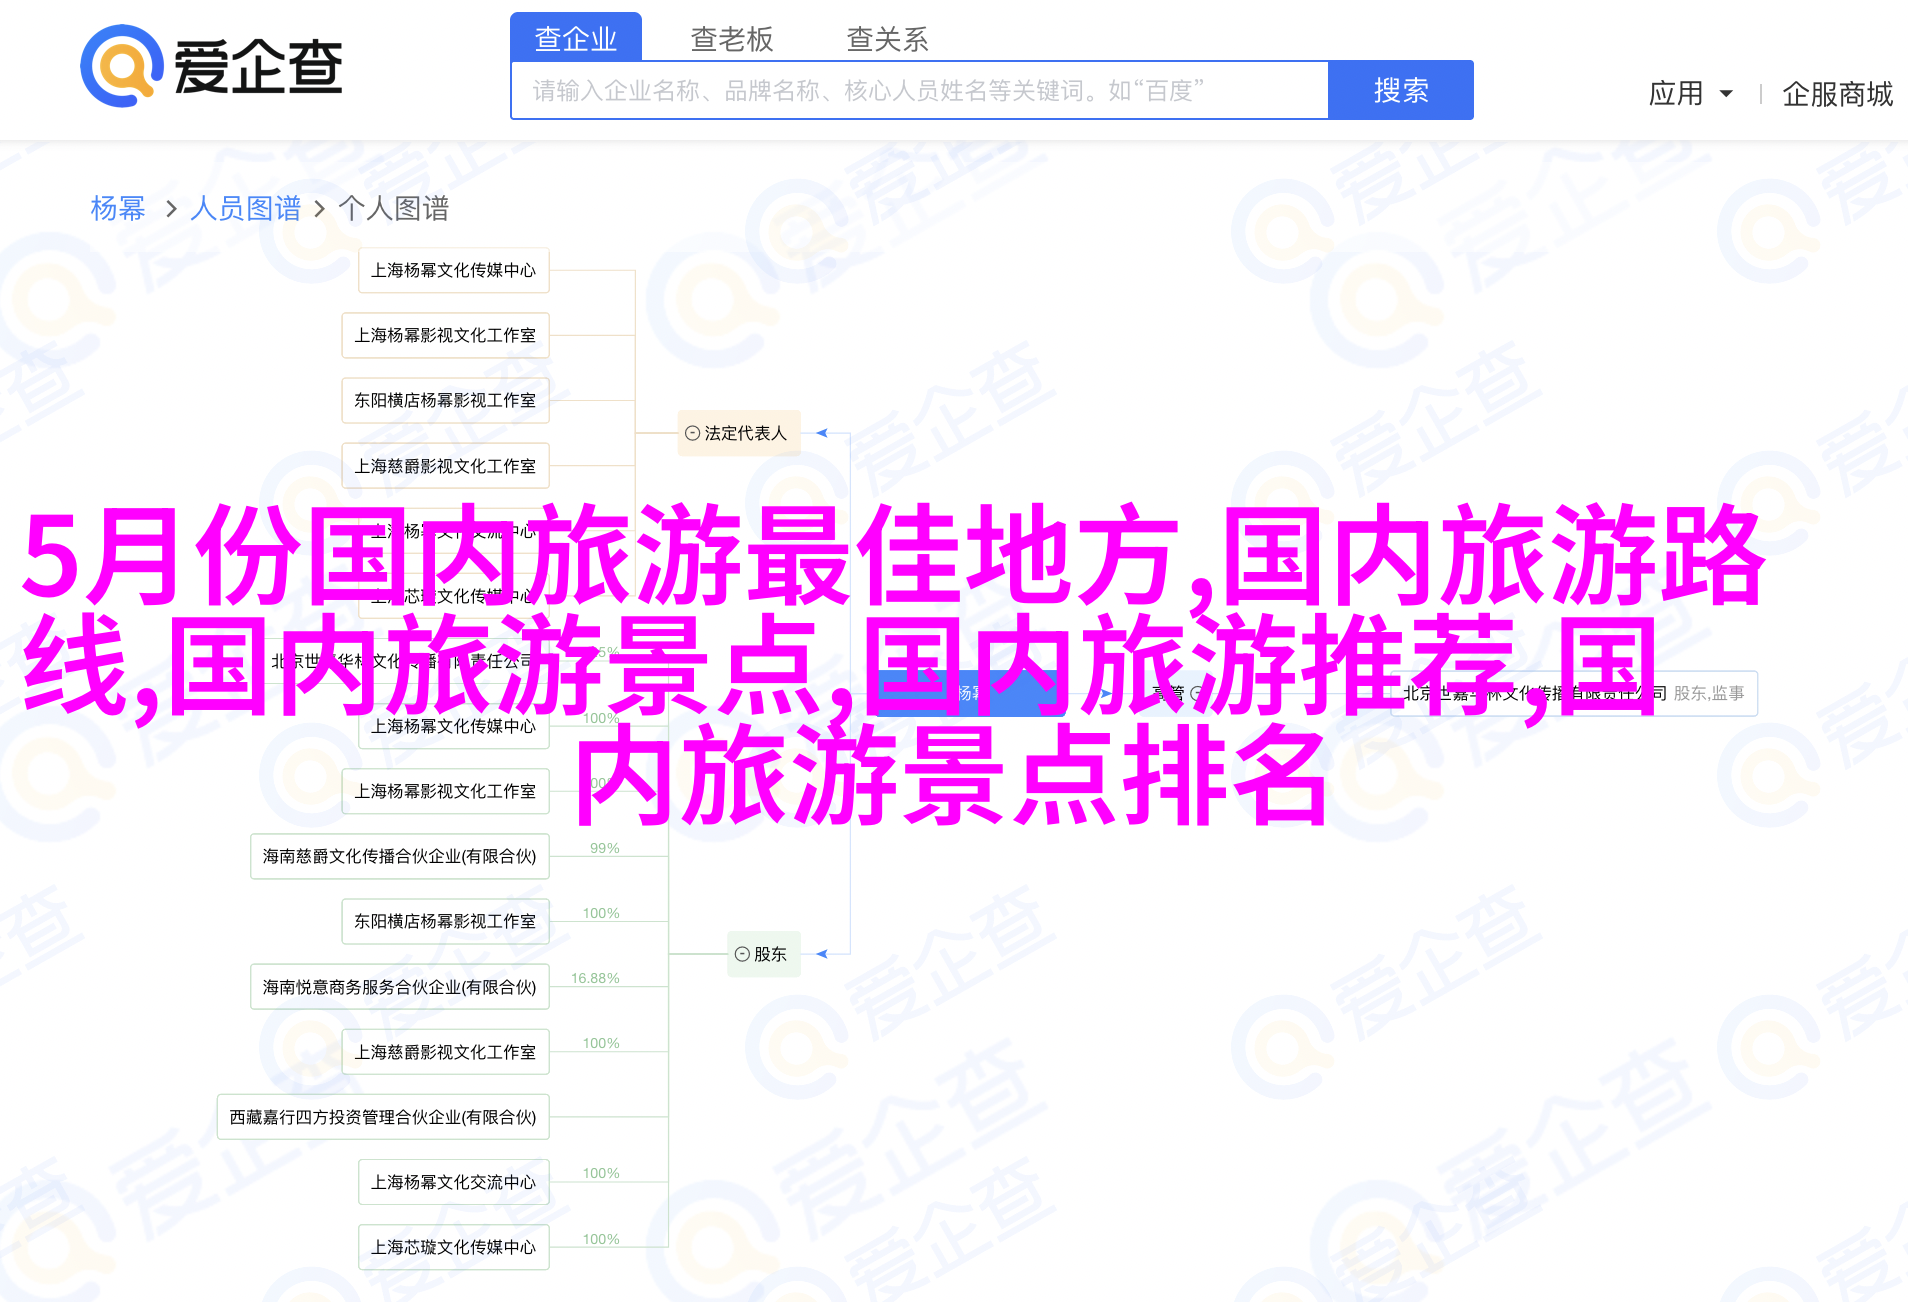Click 个人图谱 breadcrumb text
Image resolution: width=1908 pixels, height=1302 pixels.
click(x=394, y=208)
